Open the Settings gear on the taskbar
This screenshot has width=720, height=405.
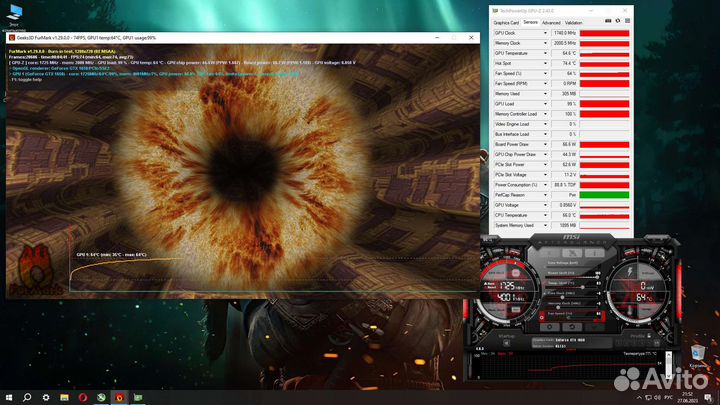46,397
